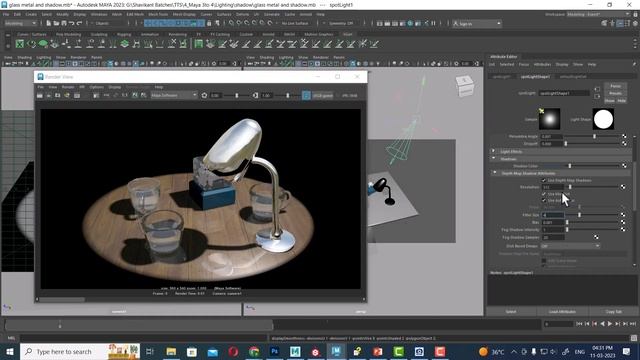Click map button beside Filter Size slider
This screenshot has width=640, height=360.
tap(623, 214)
